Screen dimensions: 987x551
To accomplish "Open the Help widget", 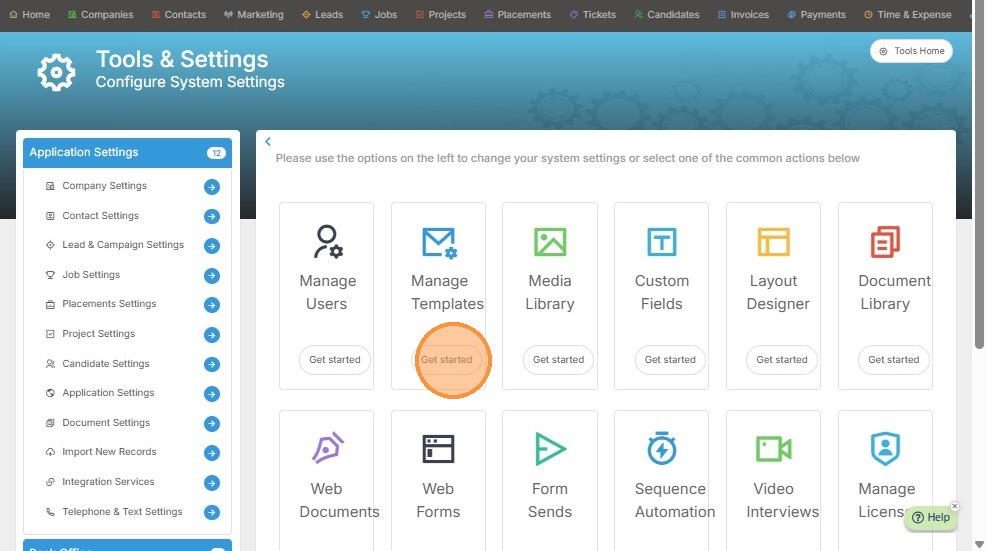I will point(931,517).
